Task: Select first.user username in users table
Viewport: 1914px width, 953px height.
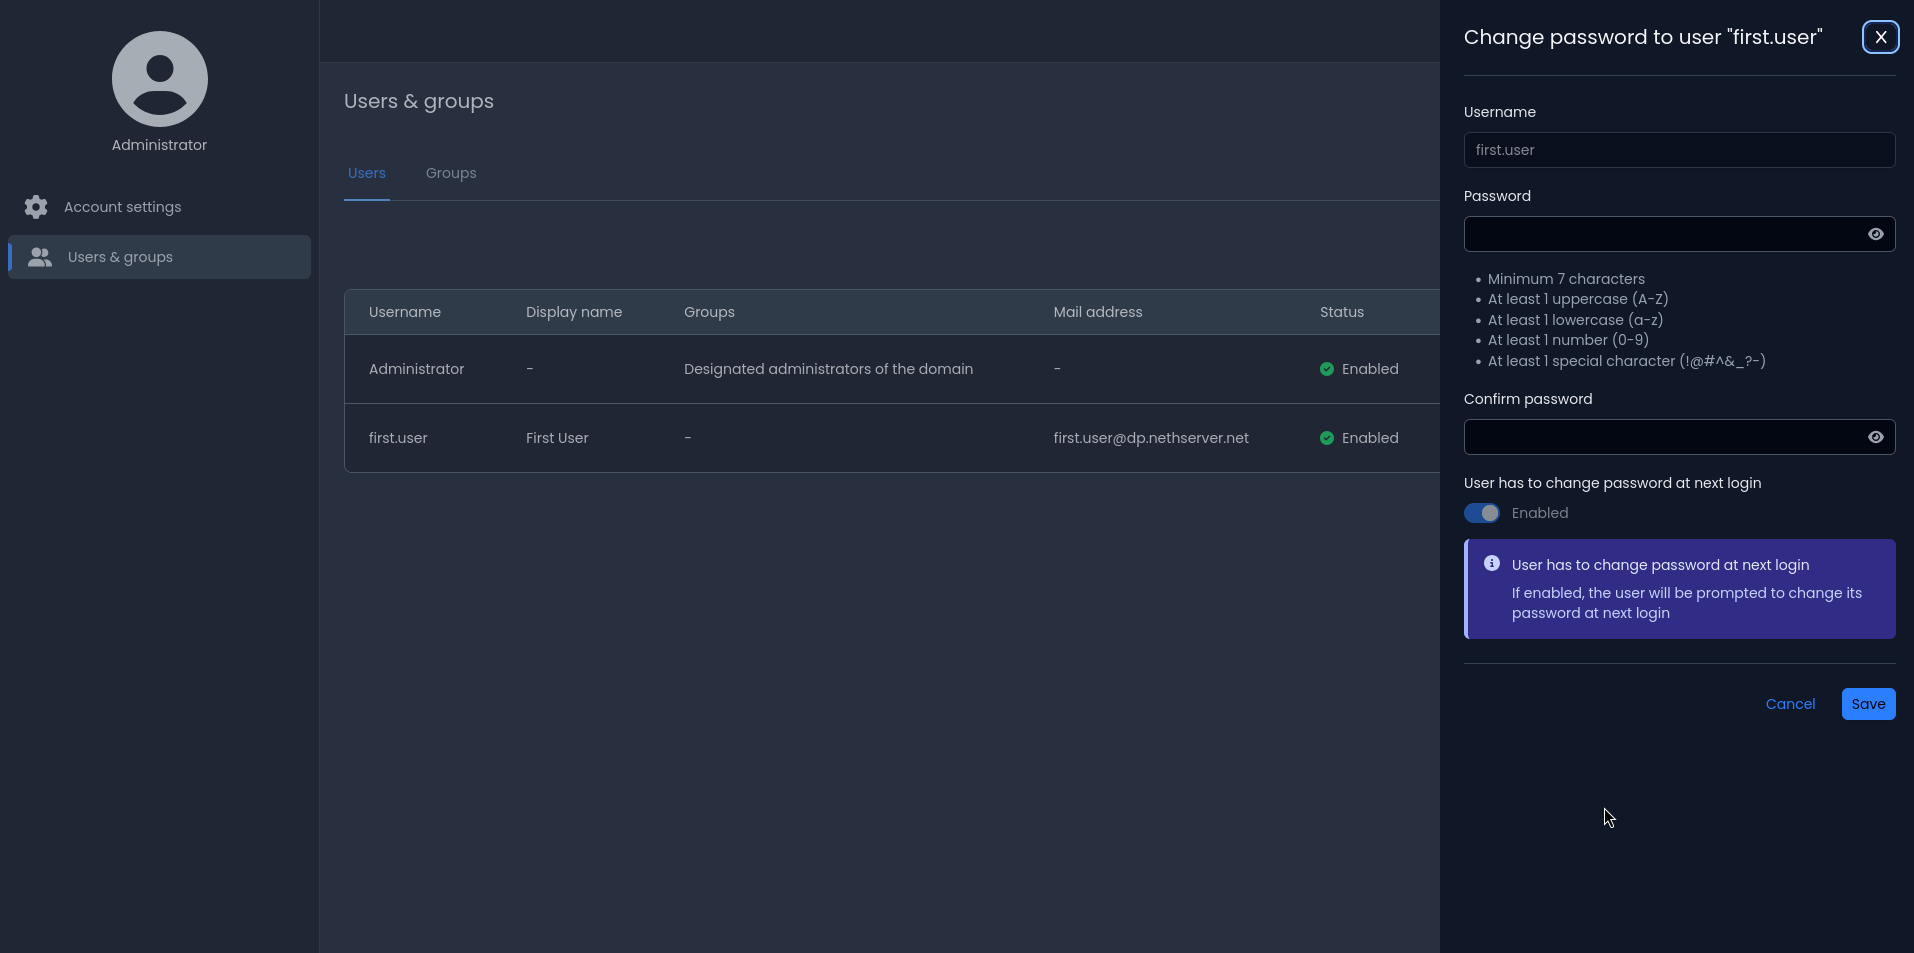Action: pos(398,438)
